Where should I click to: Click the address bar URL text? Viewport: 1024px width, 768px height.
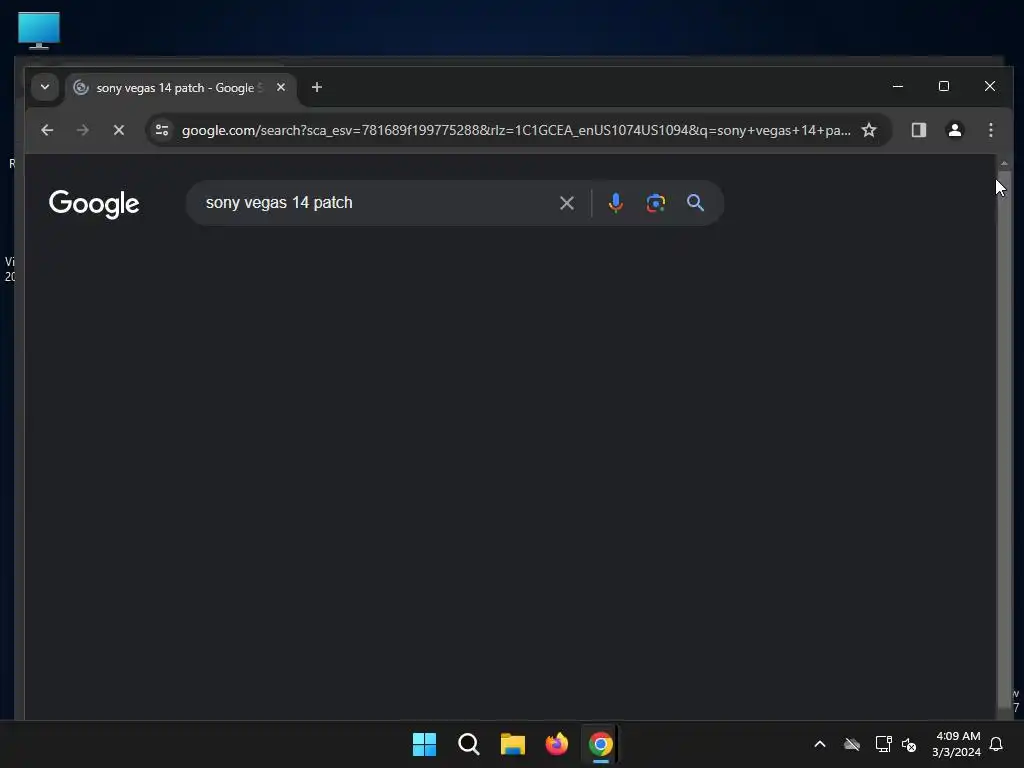(x=516, y=130)
